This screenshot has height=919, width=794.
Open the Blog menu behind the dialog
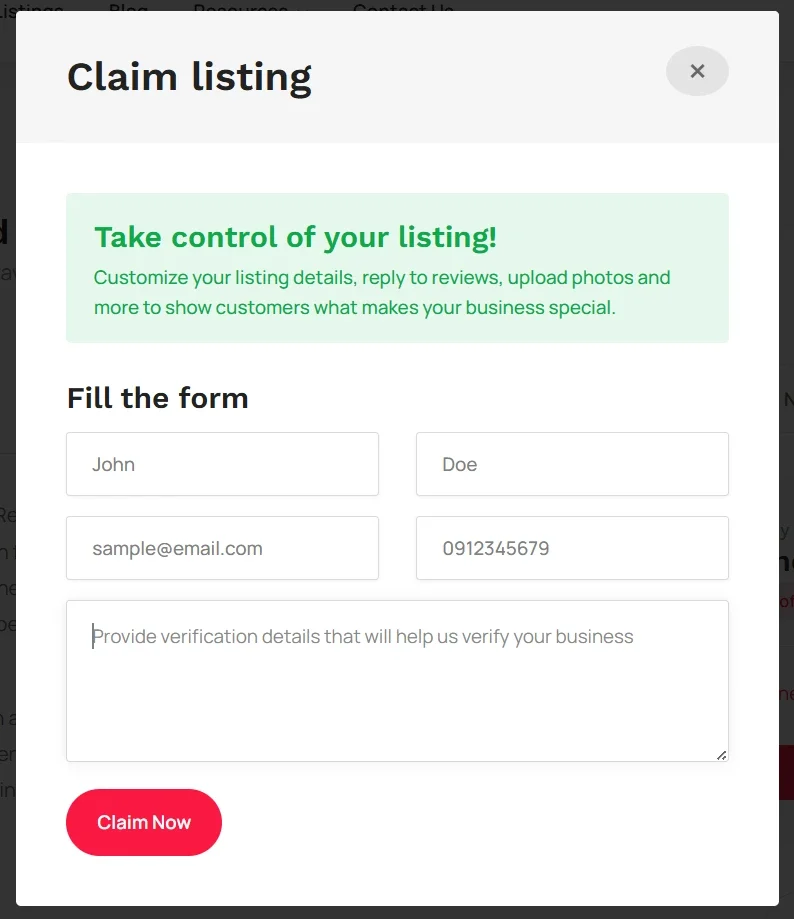tap(128, 6)
